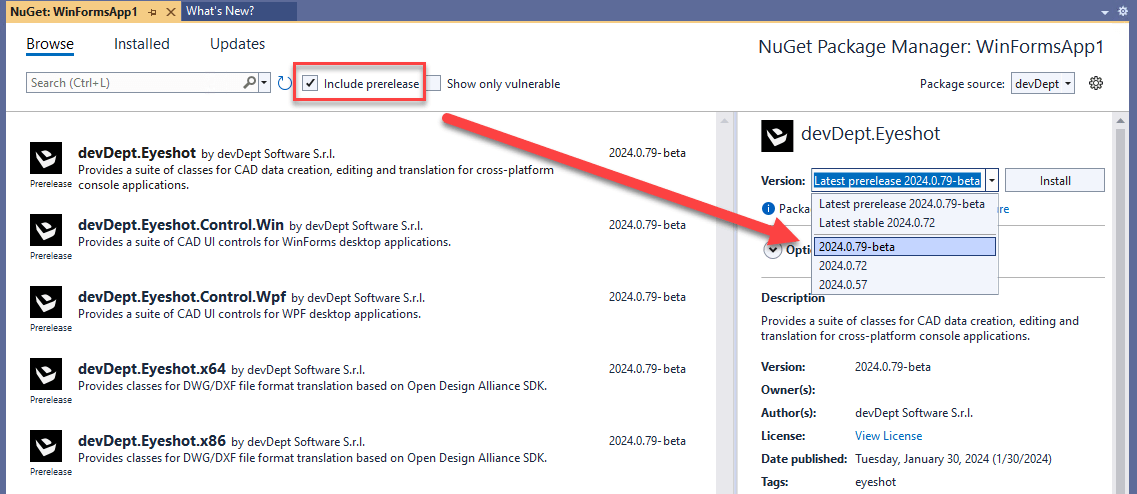Click the selected Version combo box text
Image resolution: width=1137 pixels, height=494 pixels.
pos(898,181)
